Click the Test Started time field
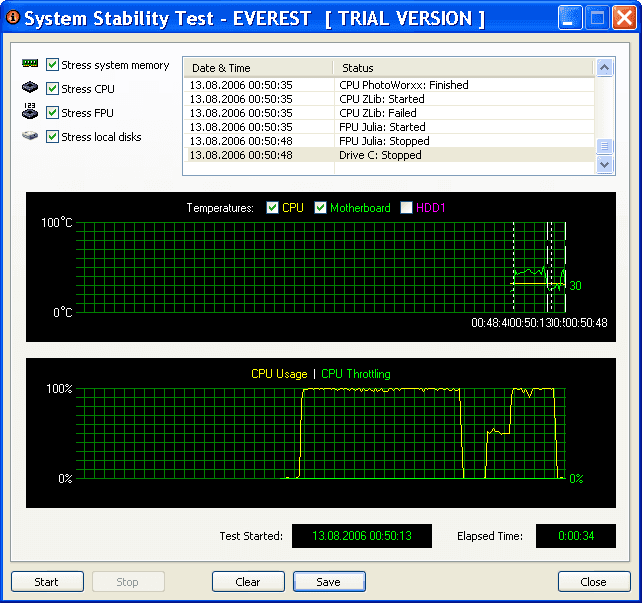 (x=362, y=535)
